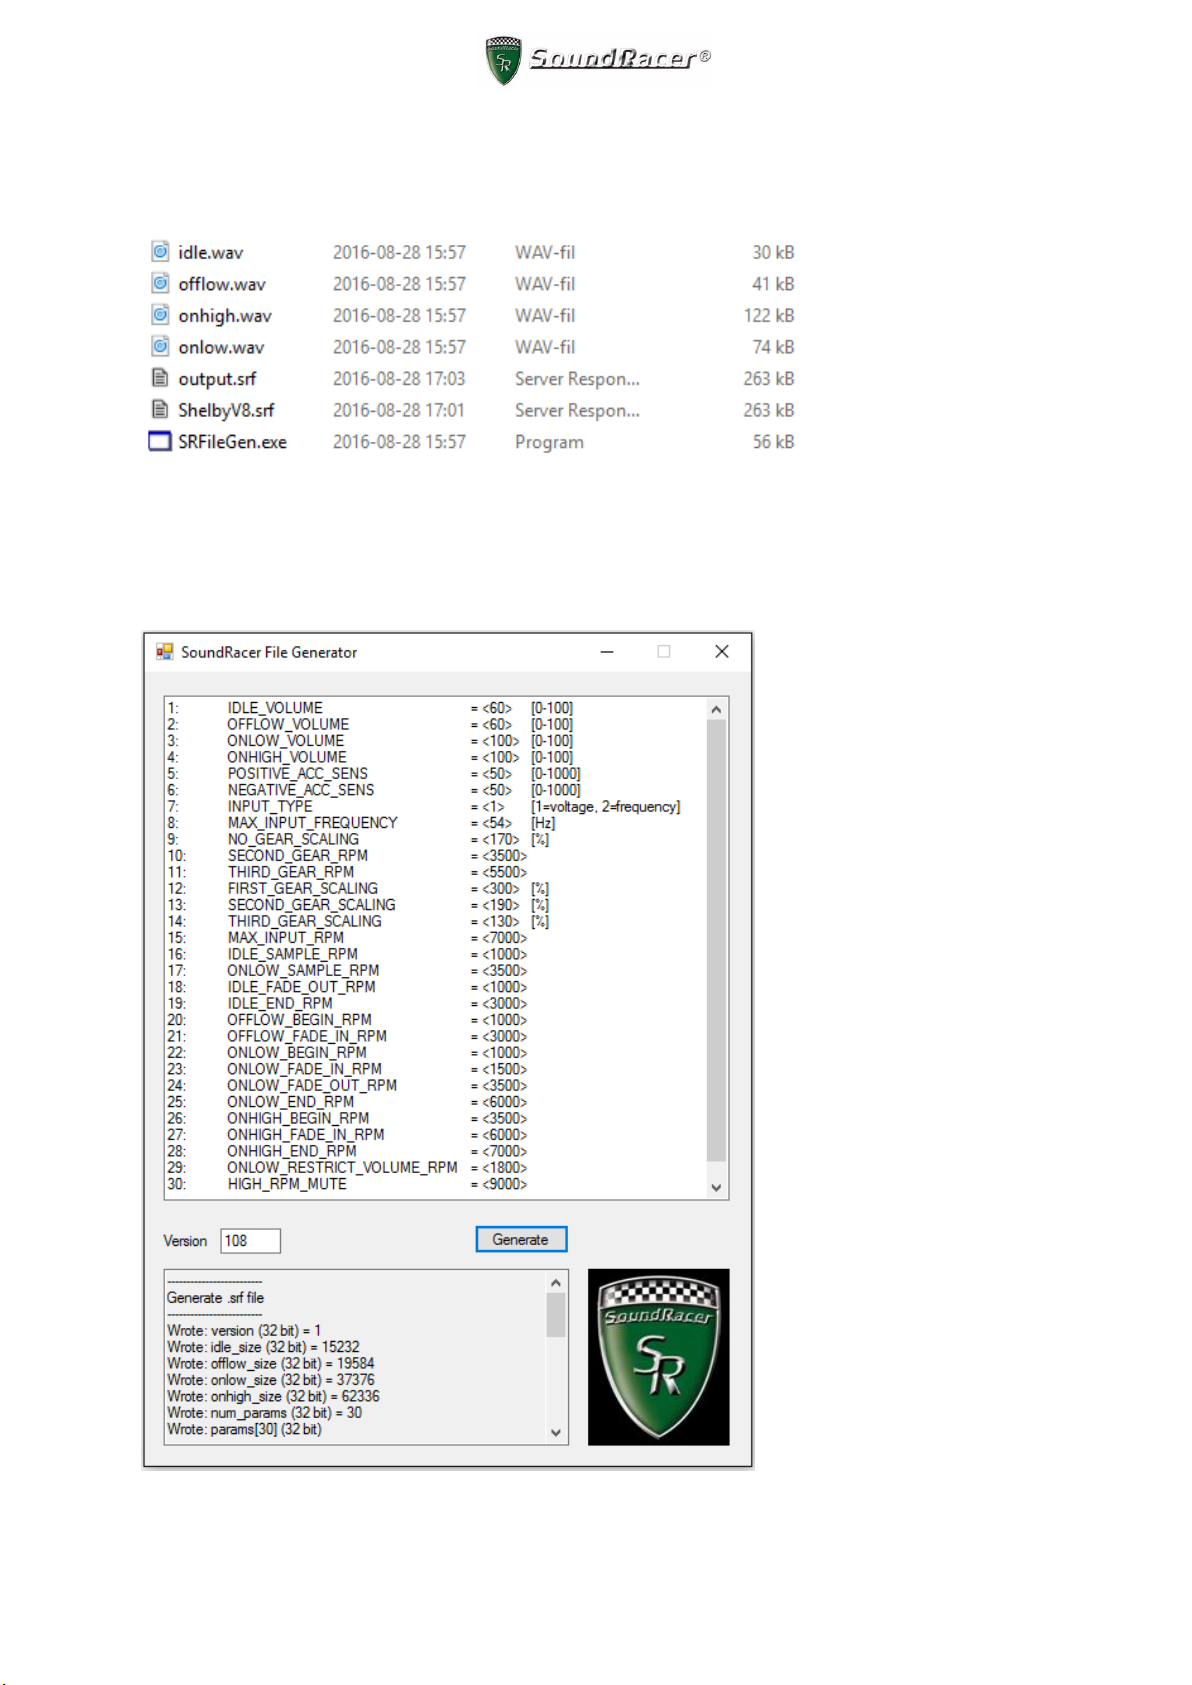This screenshot has width=1192, height=1685.
Task: Click the offlow.wav file icon
Action: tap(160, 283)
